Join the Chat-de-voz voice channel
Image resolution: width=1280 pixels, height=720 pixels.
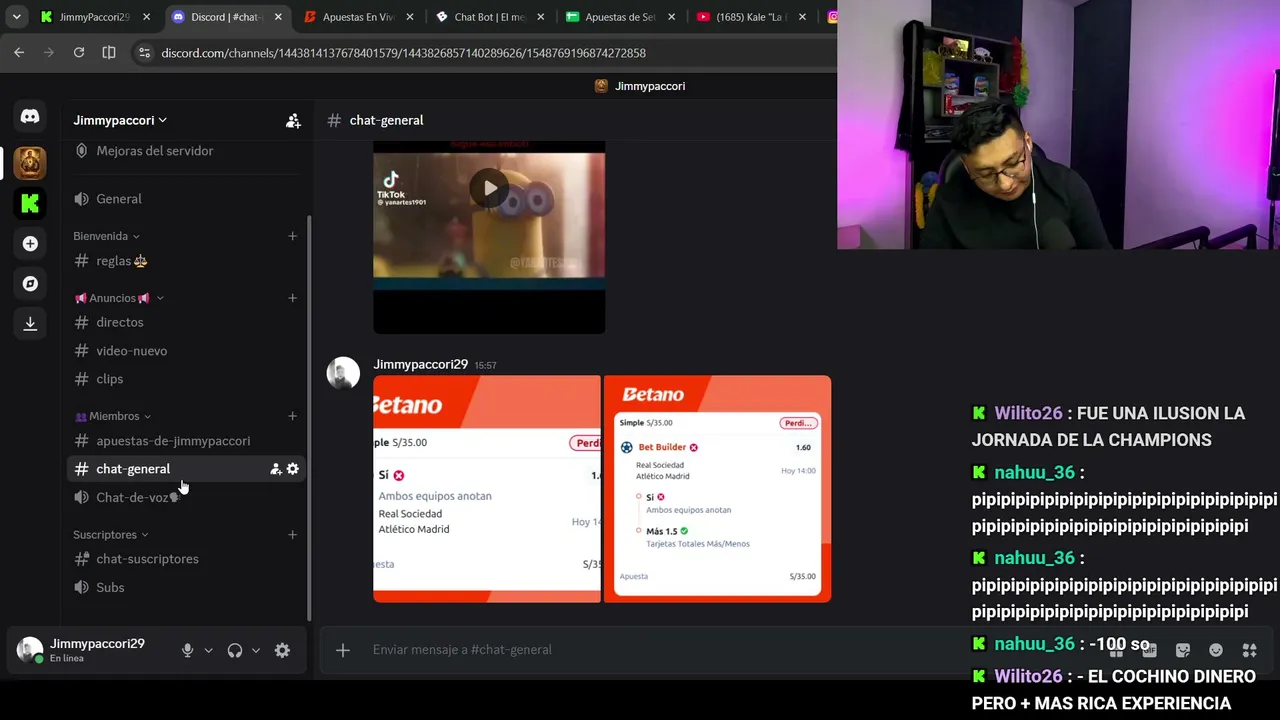coord(186,498)
